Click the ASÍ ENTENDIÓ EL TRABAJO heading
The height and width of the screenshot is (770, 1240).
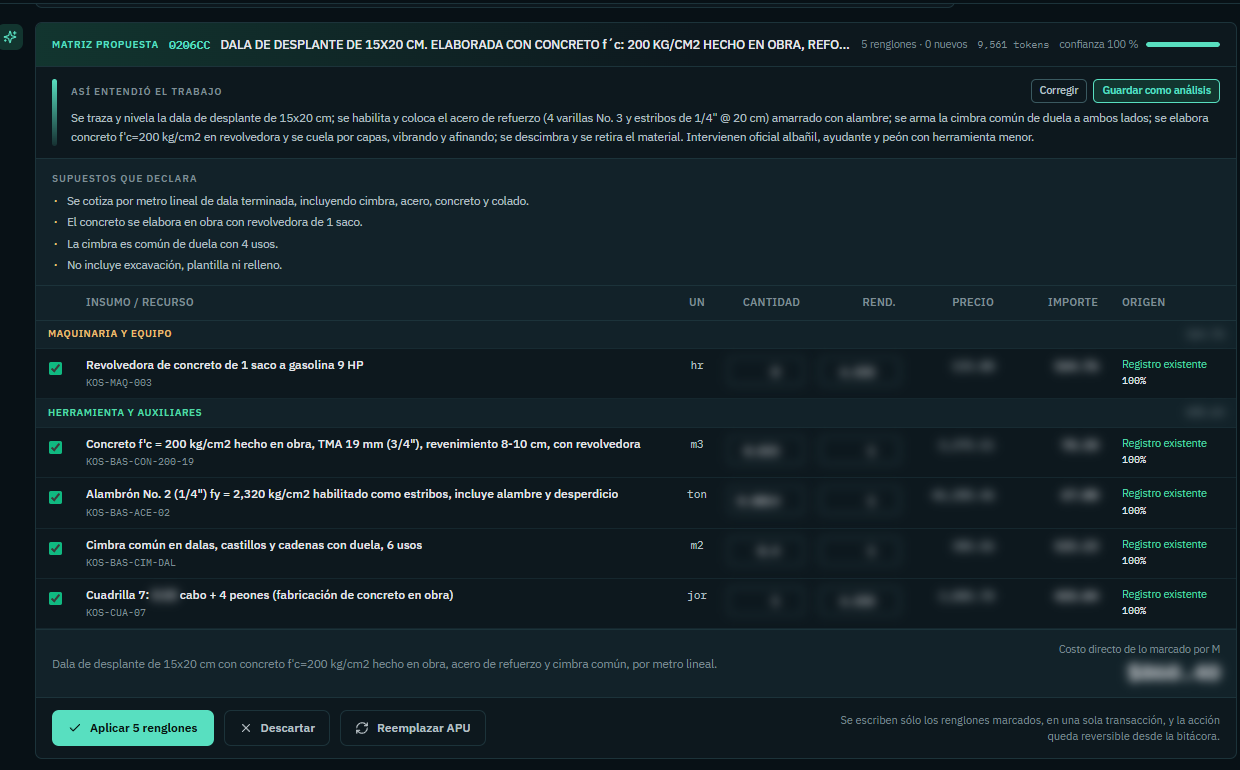(x=147, y=91)
